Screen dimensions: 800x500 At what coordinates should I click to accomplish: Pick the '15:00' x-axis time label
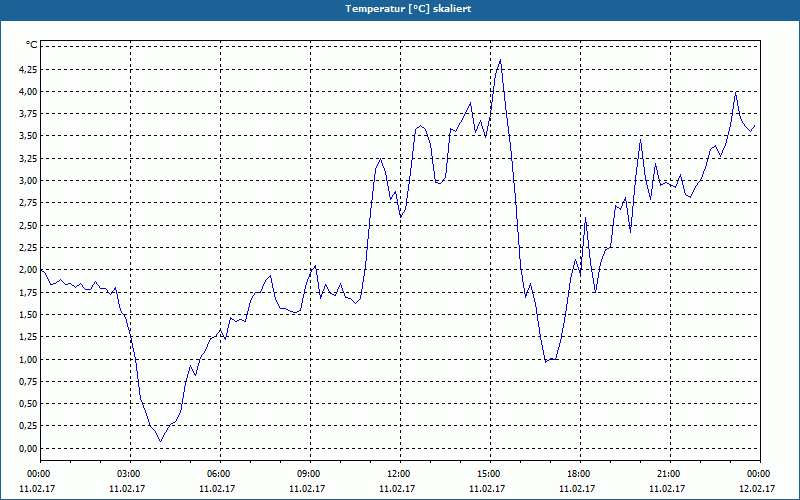[487, 474]
